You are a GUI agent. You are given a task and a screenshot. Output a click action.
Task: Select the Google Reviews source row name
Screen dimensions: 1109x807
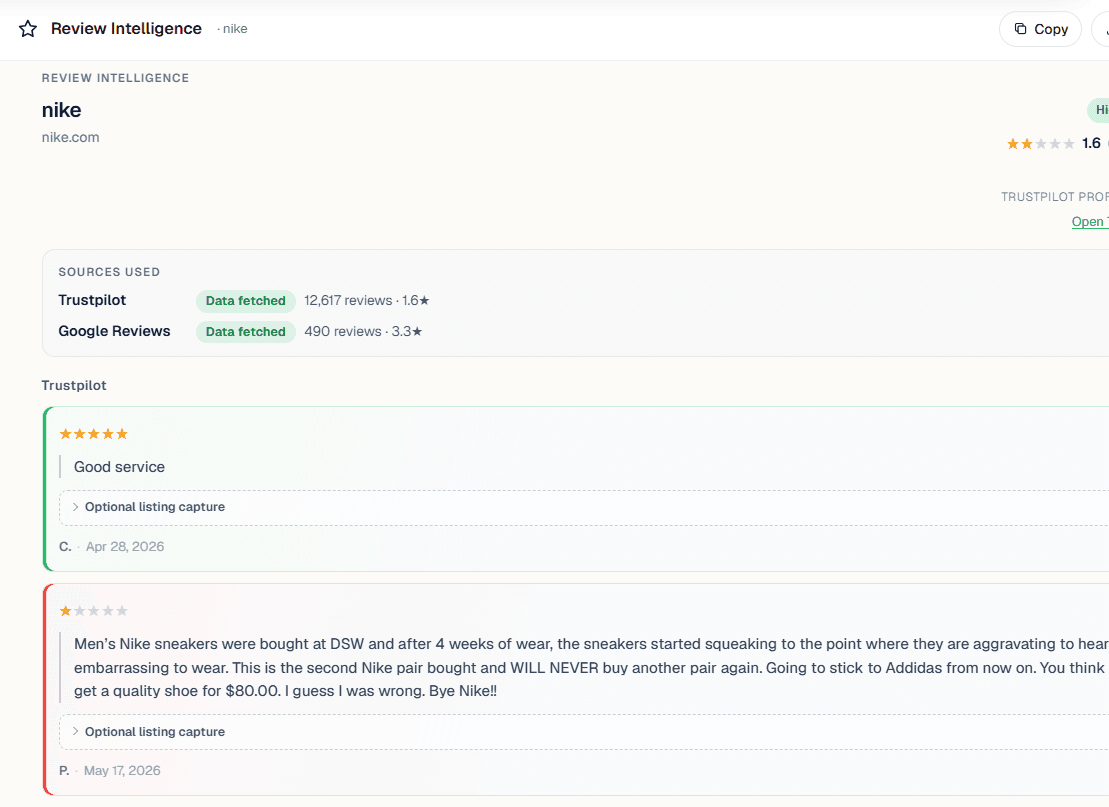114,331
